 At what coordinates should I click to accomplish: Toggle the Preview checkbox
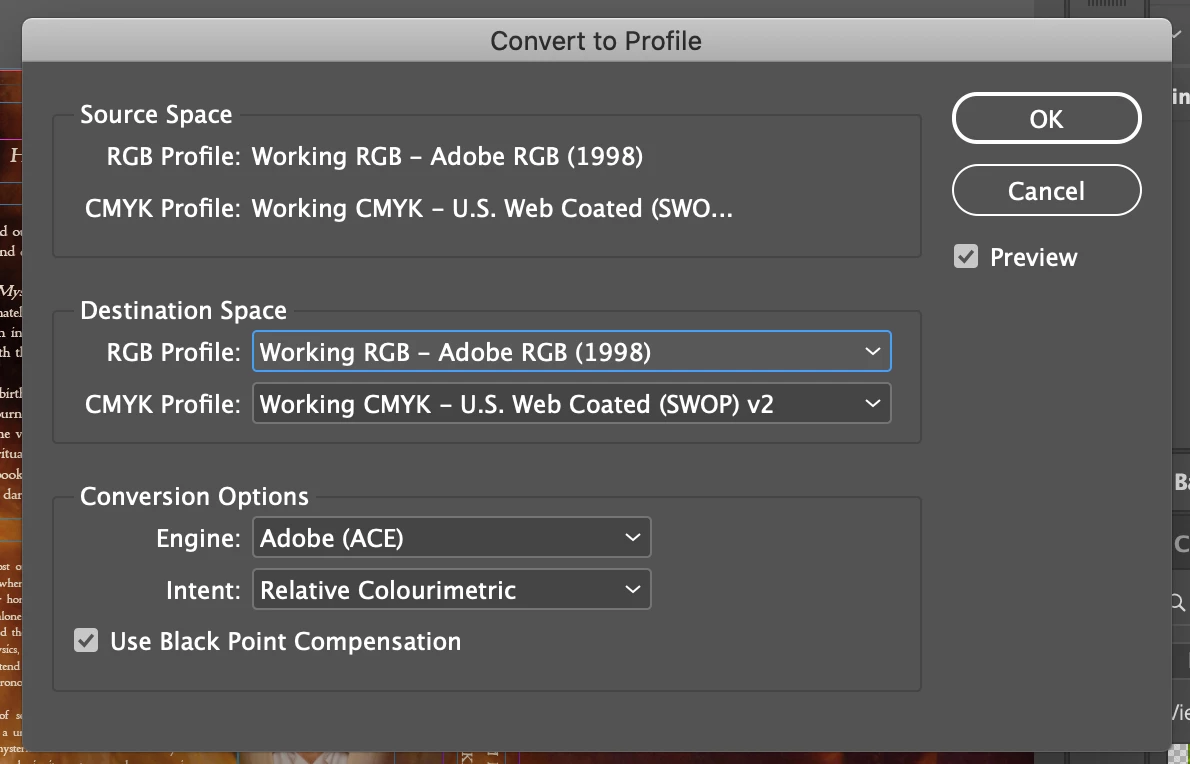click(966, 257)
